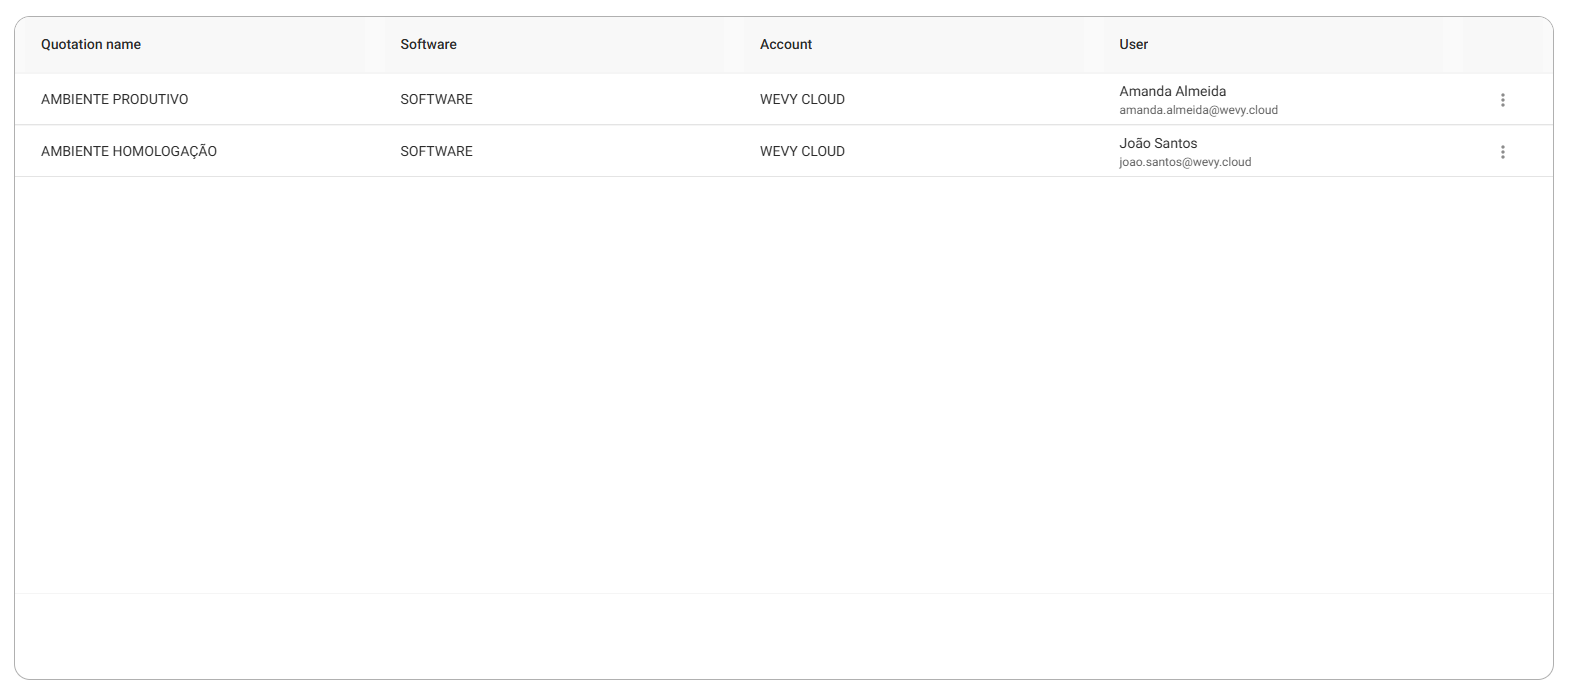
Task: Click the divider between Quotation name and Software headers
Action: (375, 45)
